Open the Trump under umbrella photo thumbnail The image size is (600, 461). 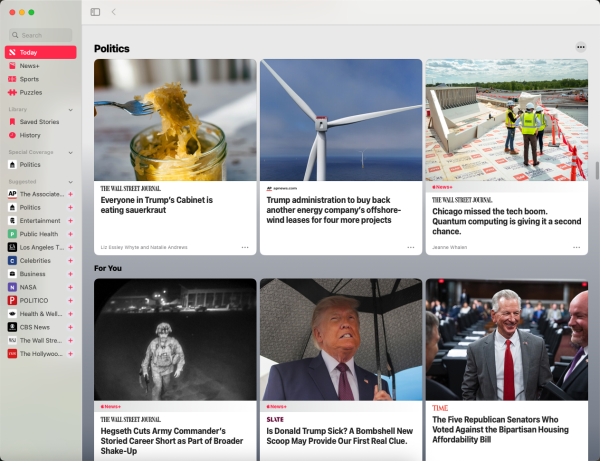coord(341,339)
